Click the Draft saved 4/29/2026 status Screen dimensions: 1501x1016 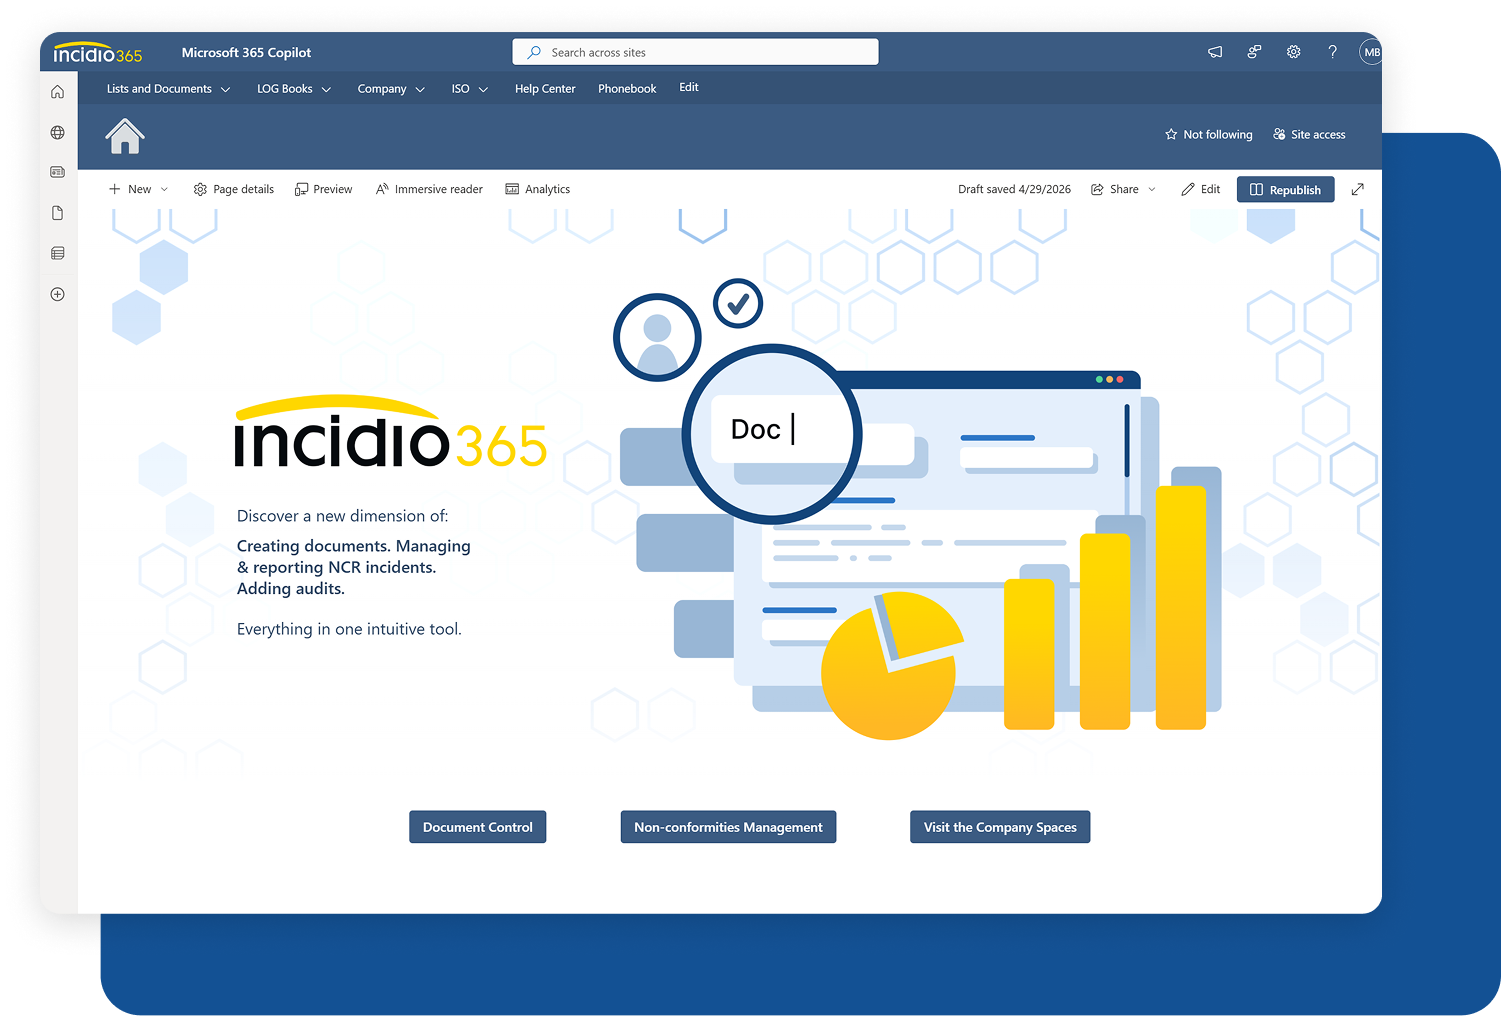point(1014,189)
